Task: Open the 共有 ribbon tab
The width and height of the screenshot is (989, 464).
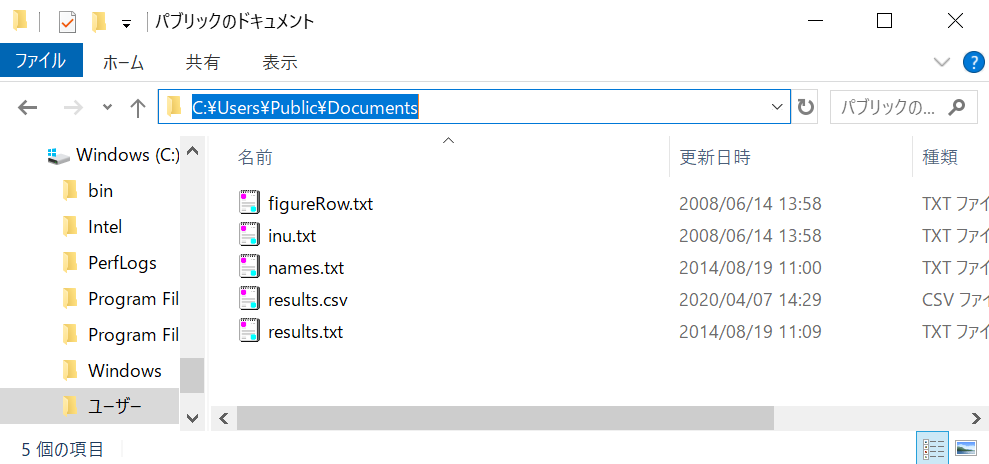Action: [x=202, y=62]
